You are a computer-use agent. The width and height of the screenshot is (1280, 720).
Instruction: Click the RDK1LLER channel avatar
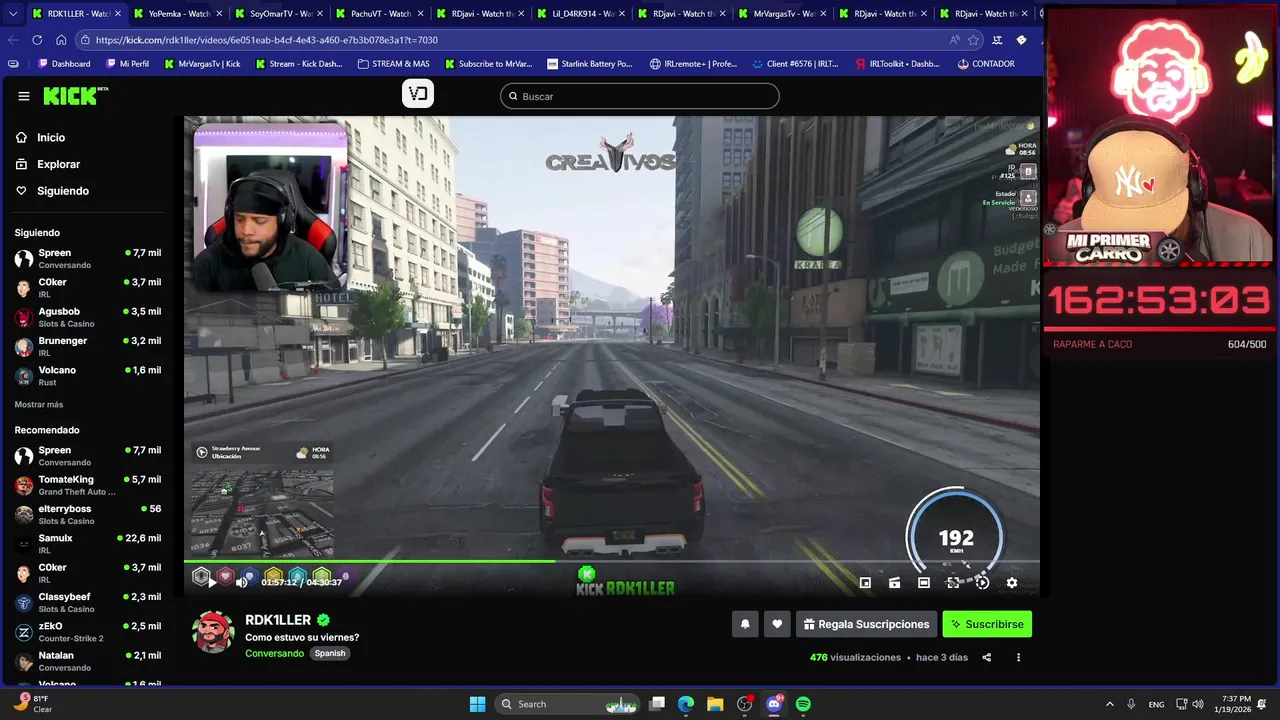(213, 632)
